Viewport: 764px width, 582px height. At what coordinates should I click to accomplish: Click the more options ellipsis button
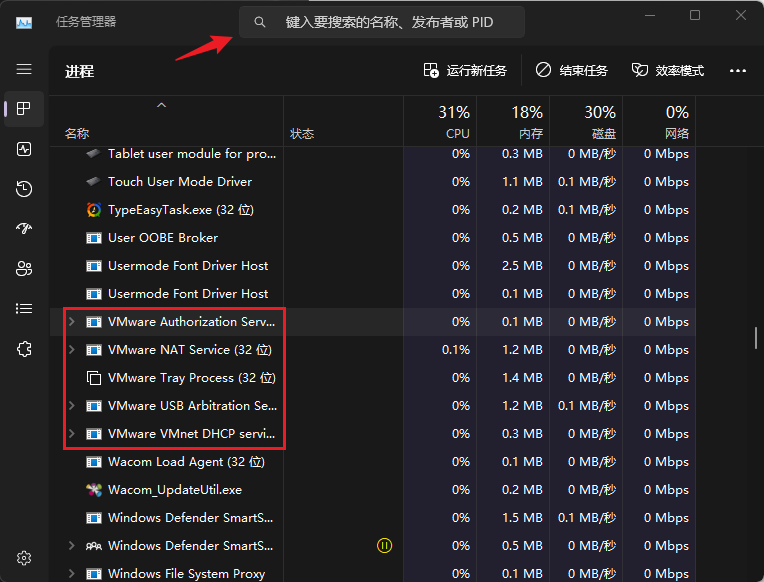(x=738, y=71)
